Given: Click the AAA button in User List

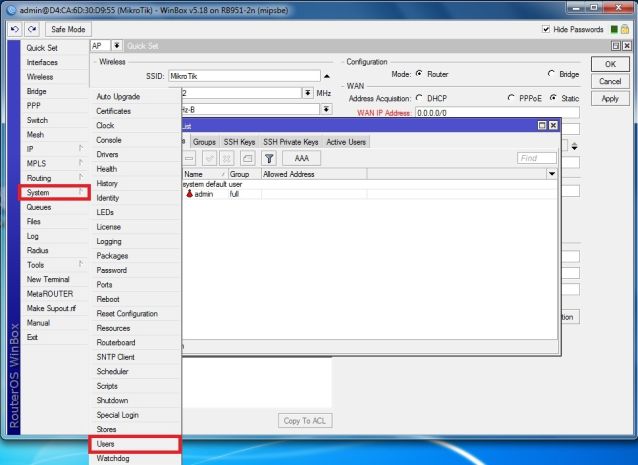Looking at the screenshot, I should click(301, 158).
